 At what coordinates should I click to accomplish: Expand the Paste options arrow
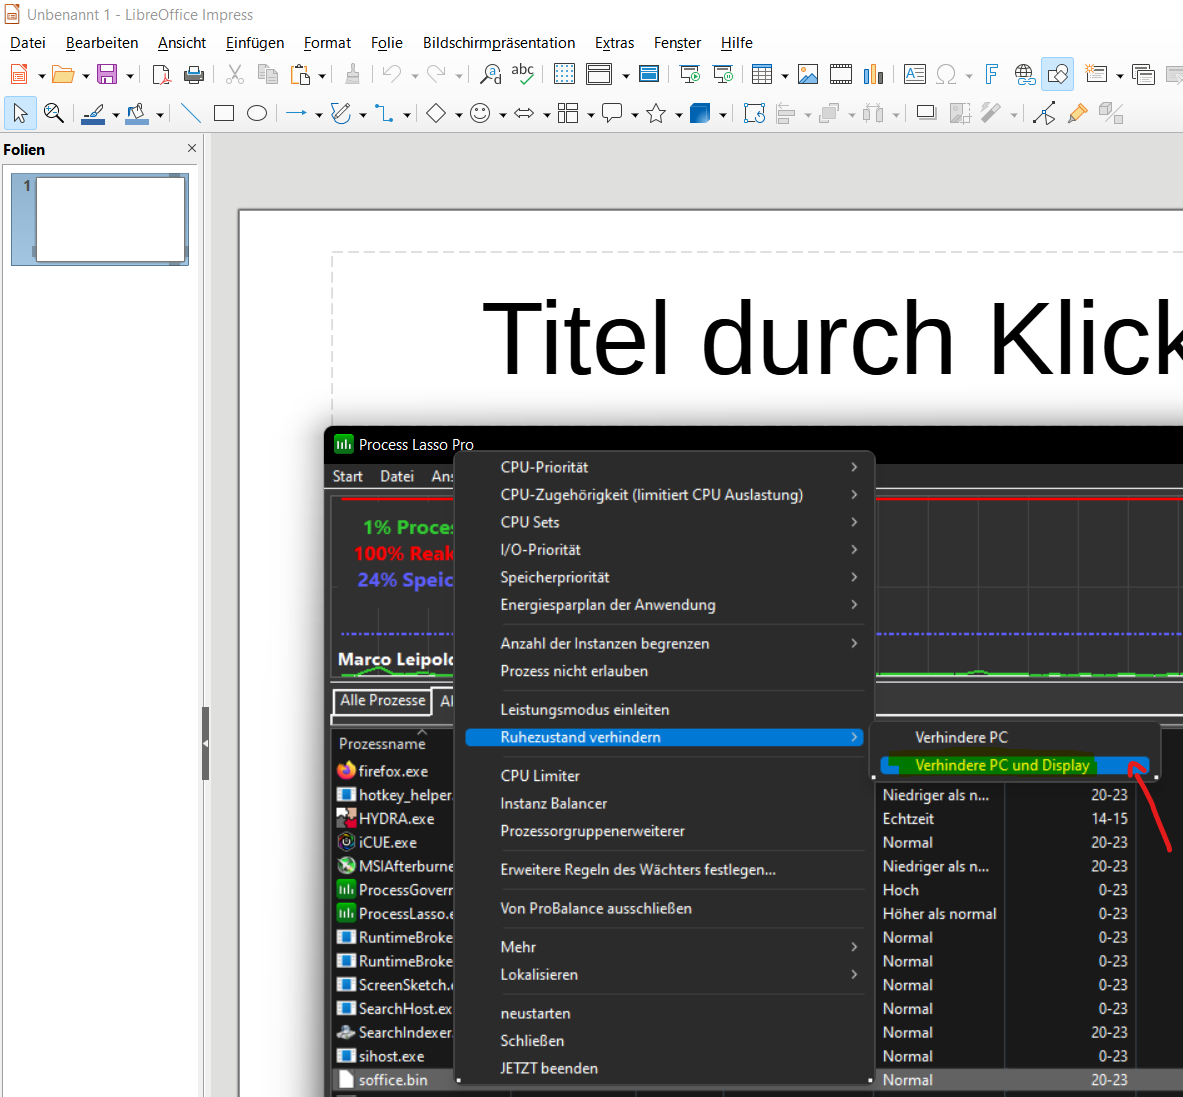(x=321, y=75)
